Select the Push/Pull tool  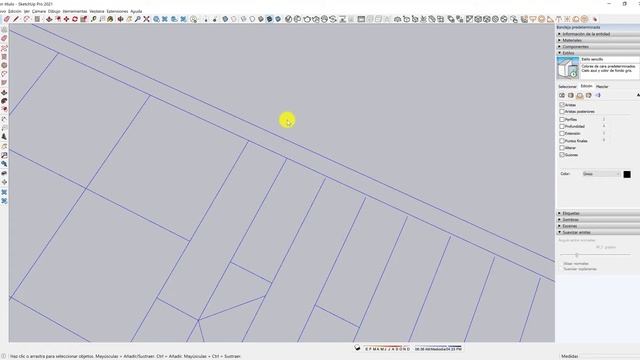pyautogui.click(x=49, y=19)
